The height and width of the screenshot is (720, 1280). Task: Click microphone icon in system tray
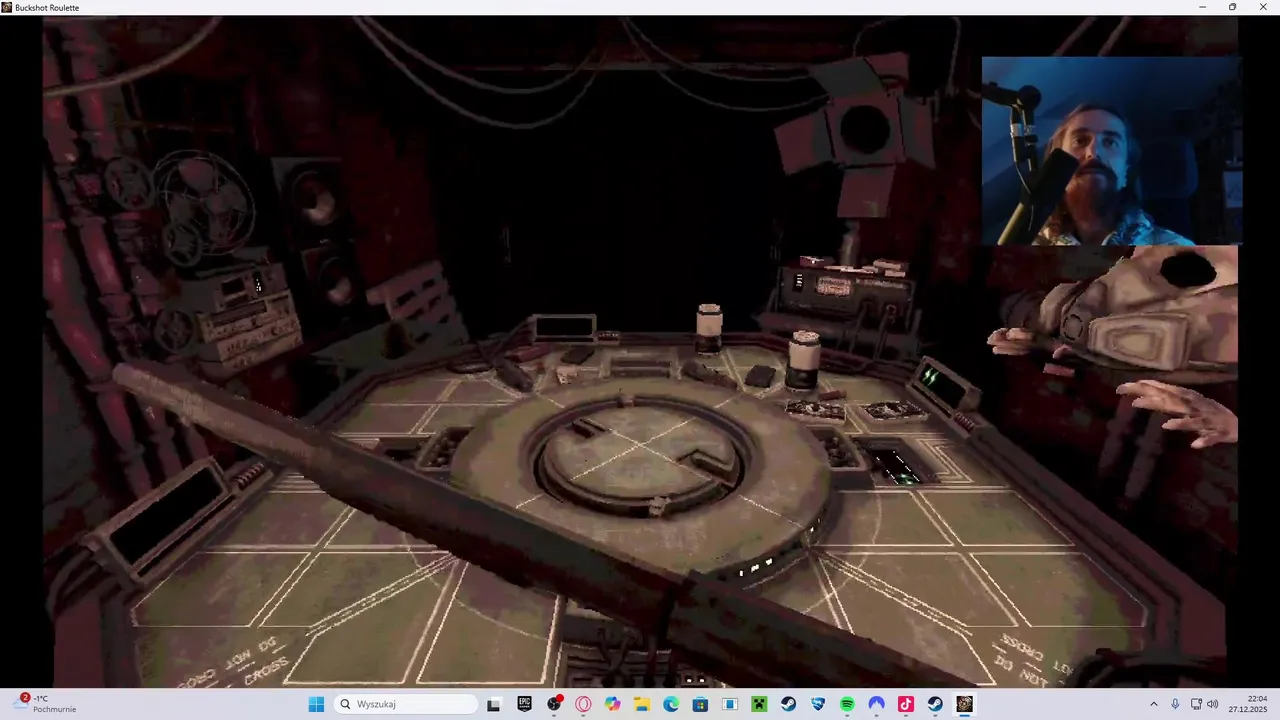point(1175,704)
